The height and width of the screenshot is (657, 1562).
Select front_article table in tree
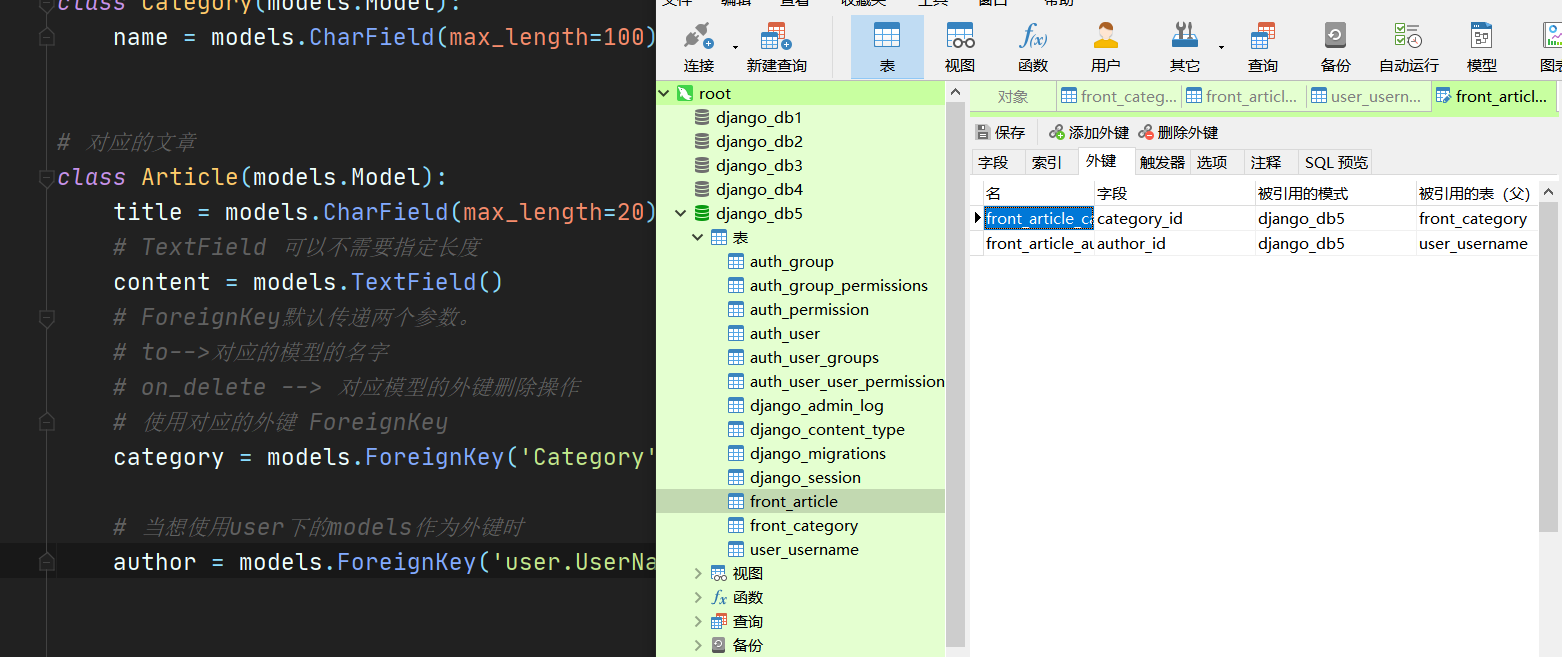[794, 502]
